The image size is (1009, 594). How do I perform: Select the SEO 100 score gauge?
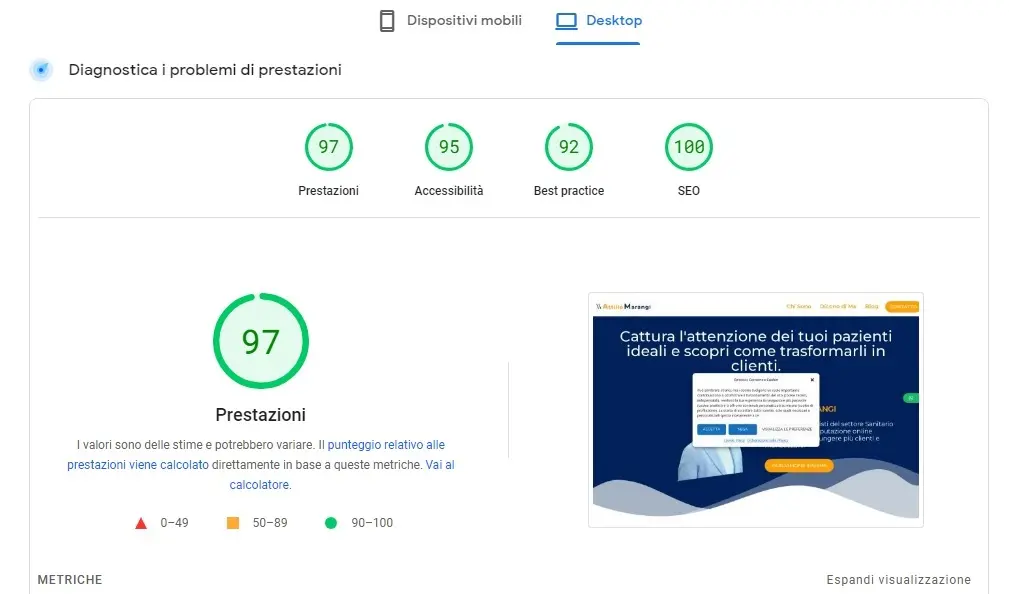coord(688,148)
